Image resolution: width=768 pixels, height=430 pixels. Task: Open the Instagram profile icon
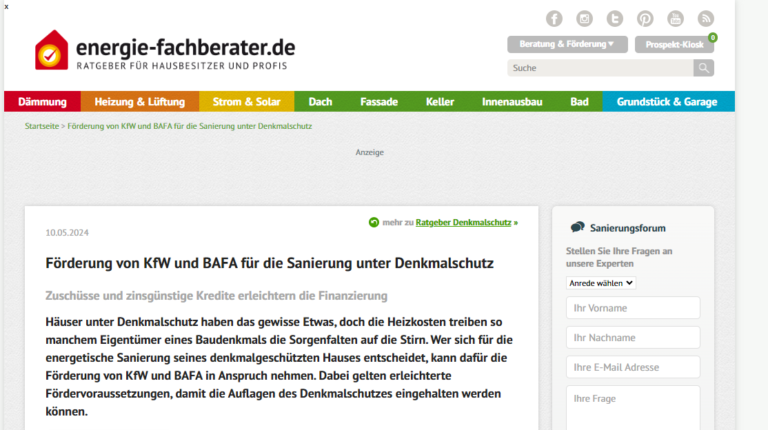pos(584,18)
